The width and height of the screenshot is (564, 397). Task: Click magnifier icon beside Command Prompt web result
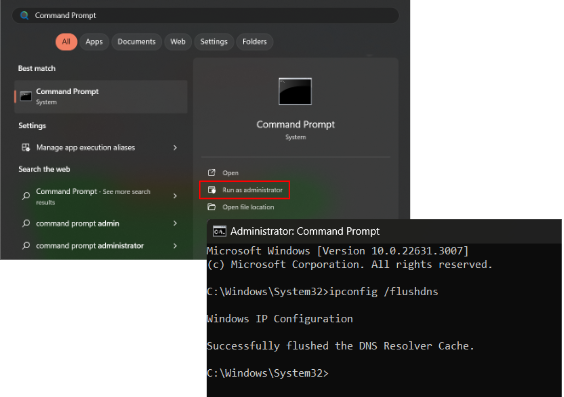tap(26, 196)
